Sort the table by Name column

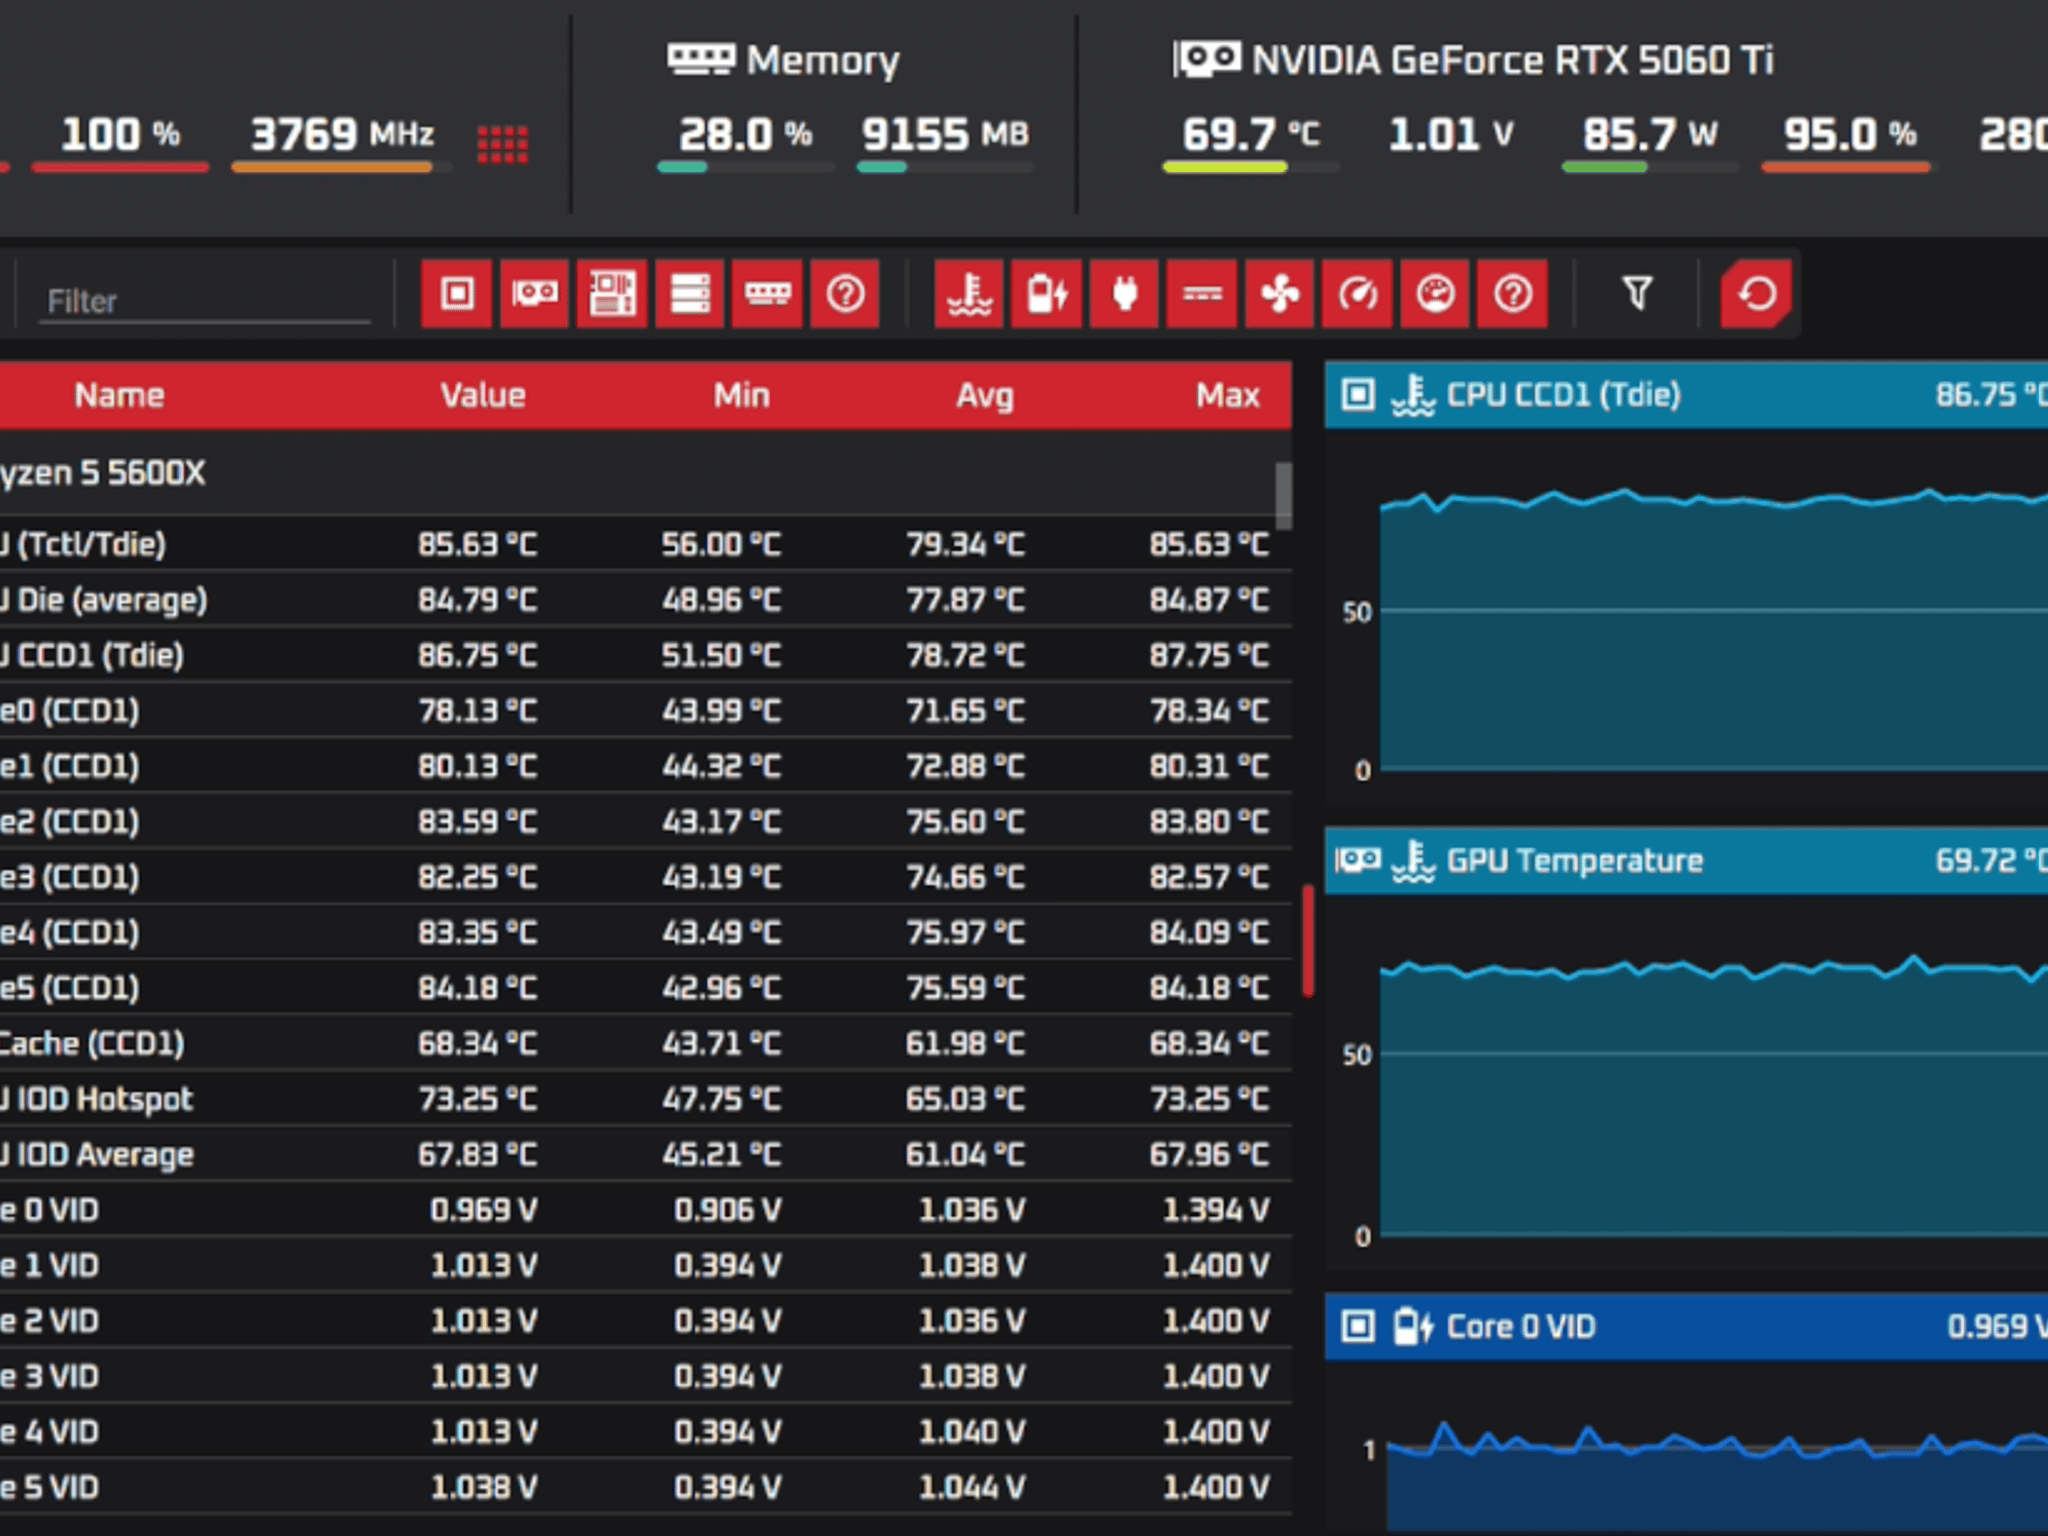(119, 396)
